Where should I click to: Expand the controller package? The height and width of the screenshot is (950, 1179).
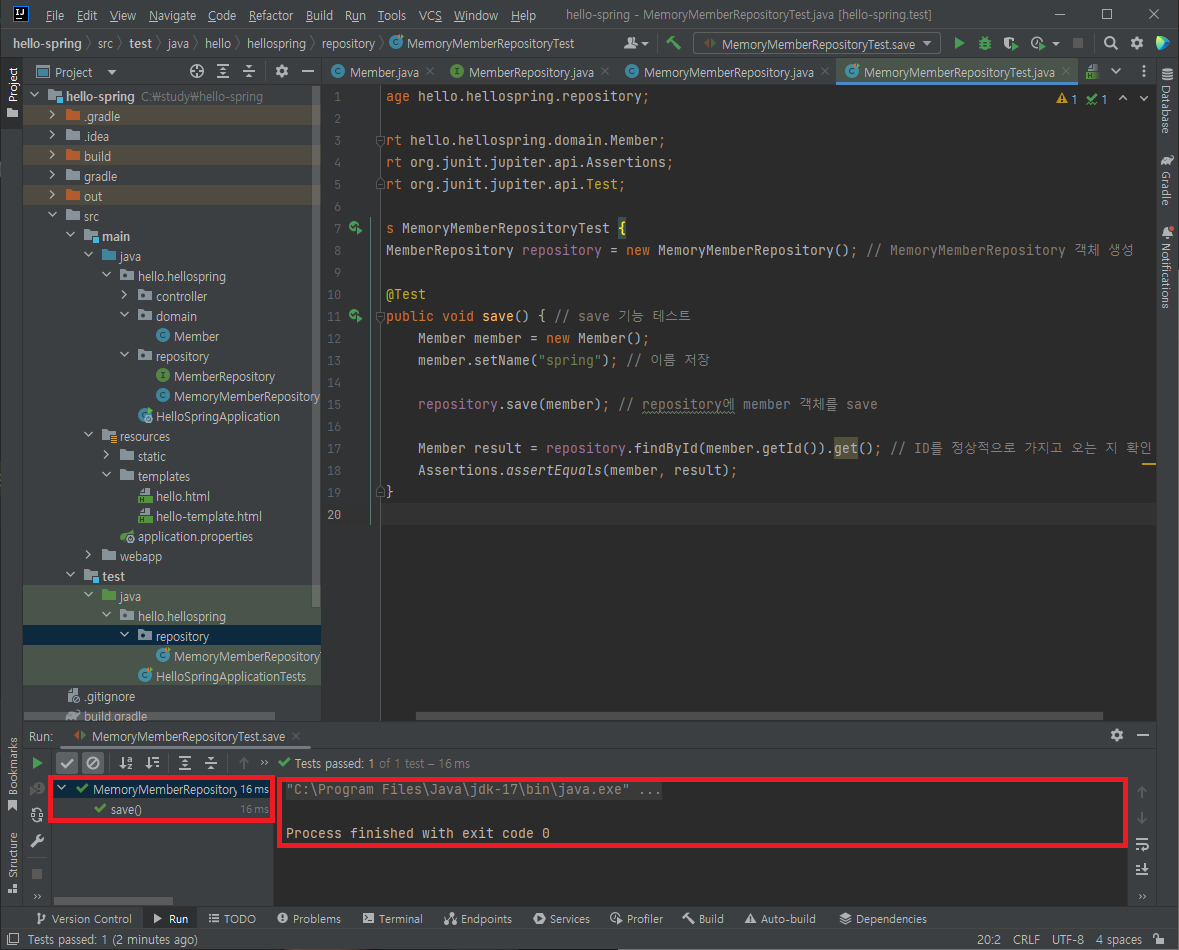point(124,296)
